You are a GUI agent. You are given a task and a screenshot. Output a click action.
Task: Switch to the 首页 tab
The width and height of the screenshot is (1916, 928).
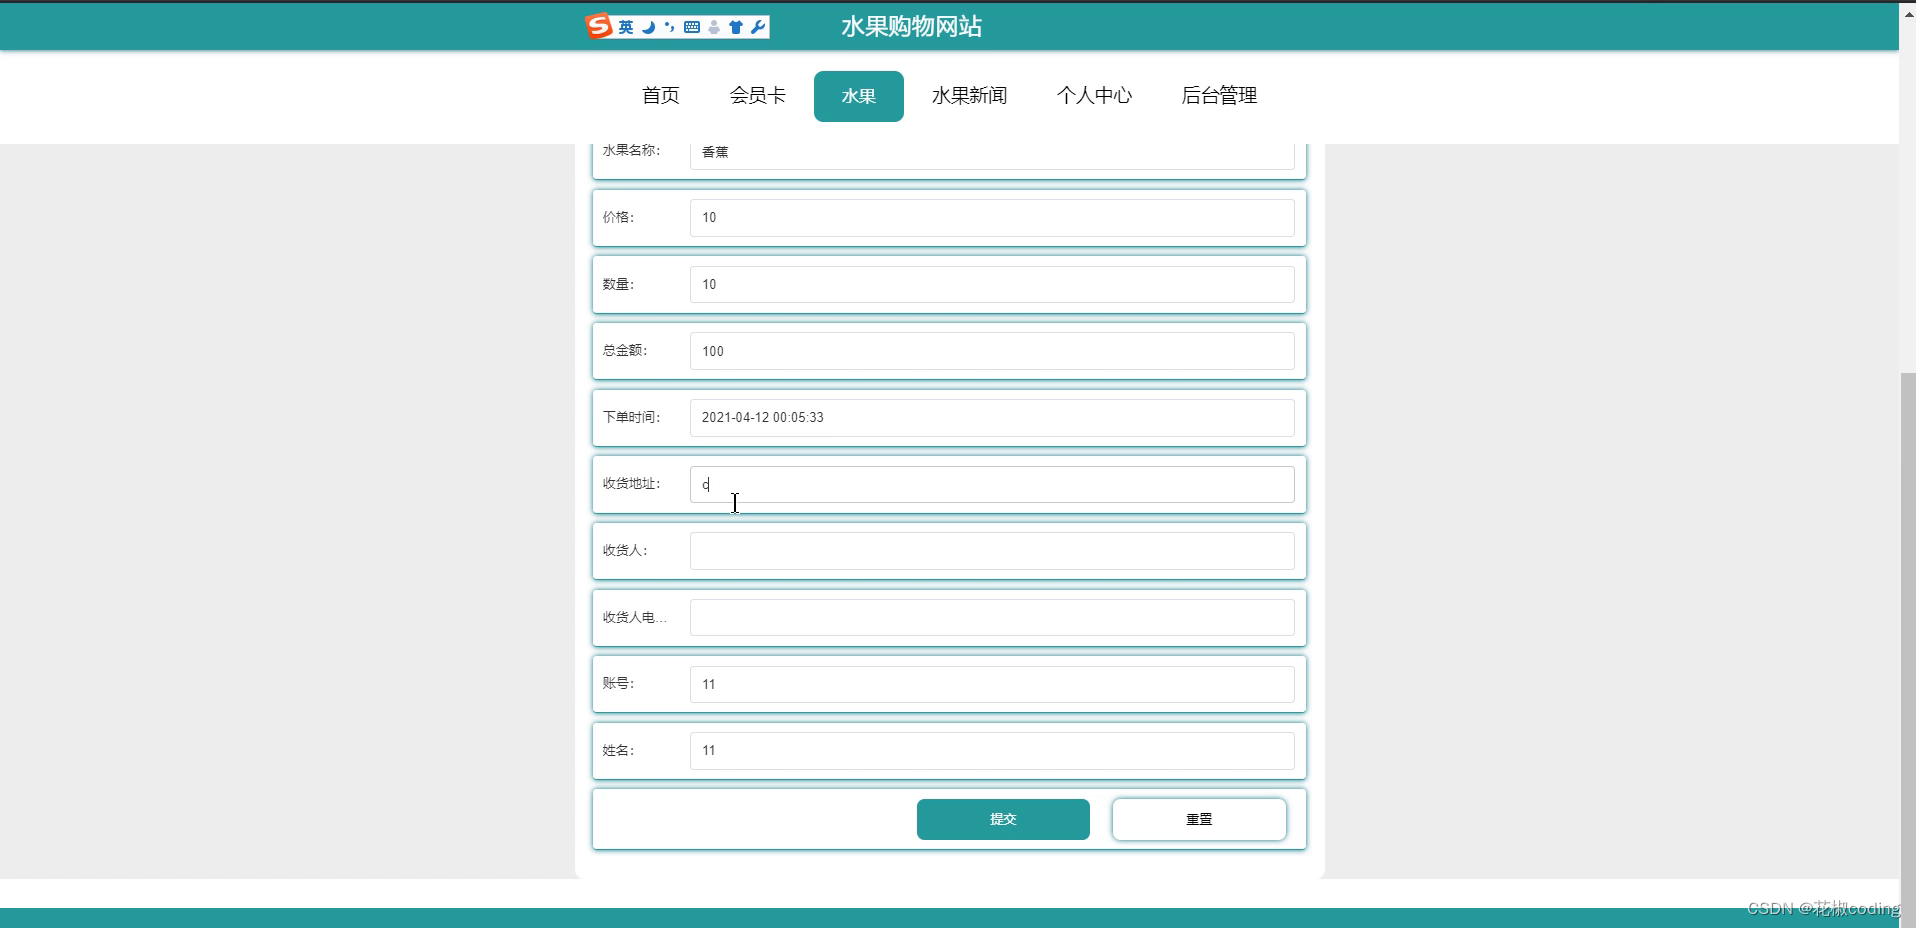click(x=660, y=95)
